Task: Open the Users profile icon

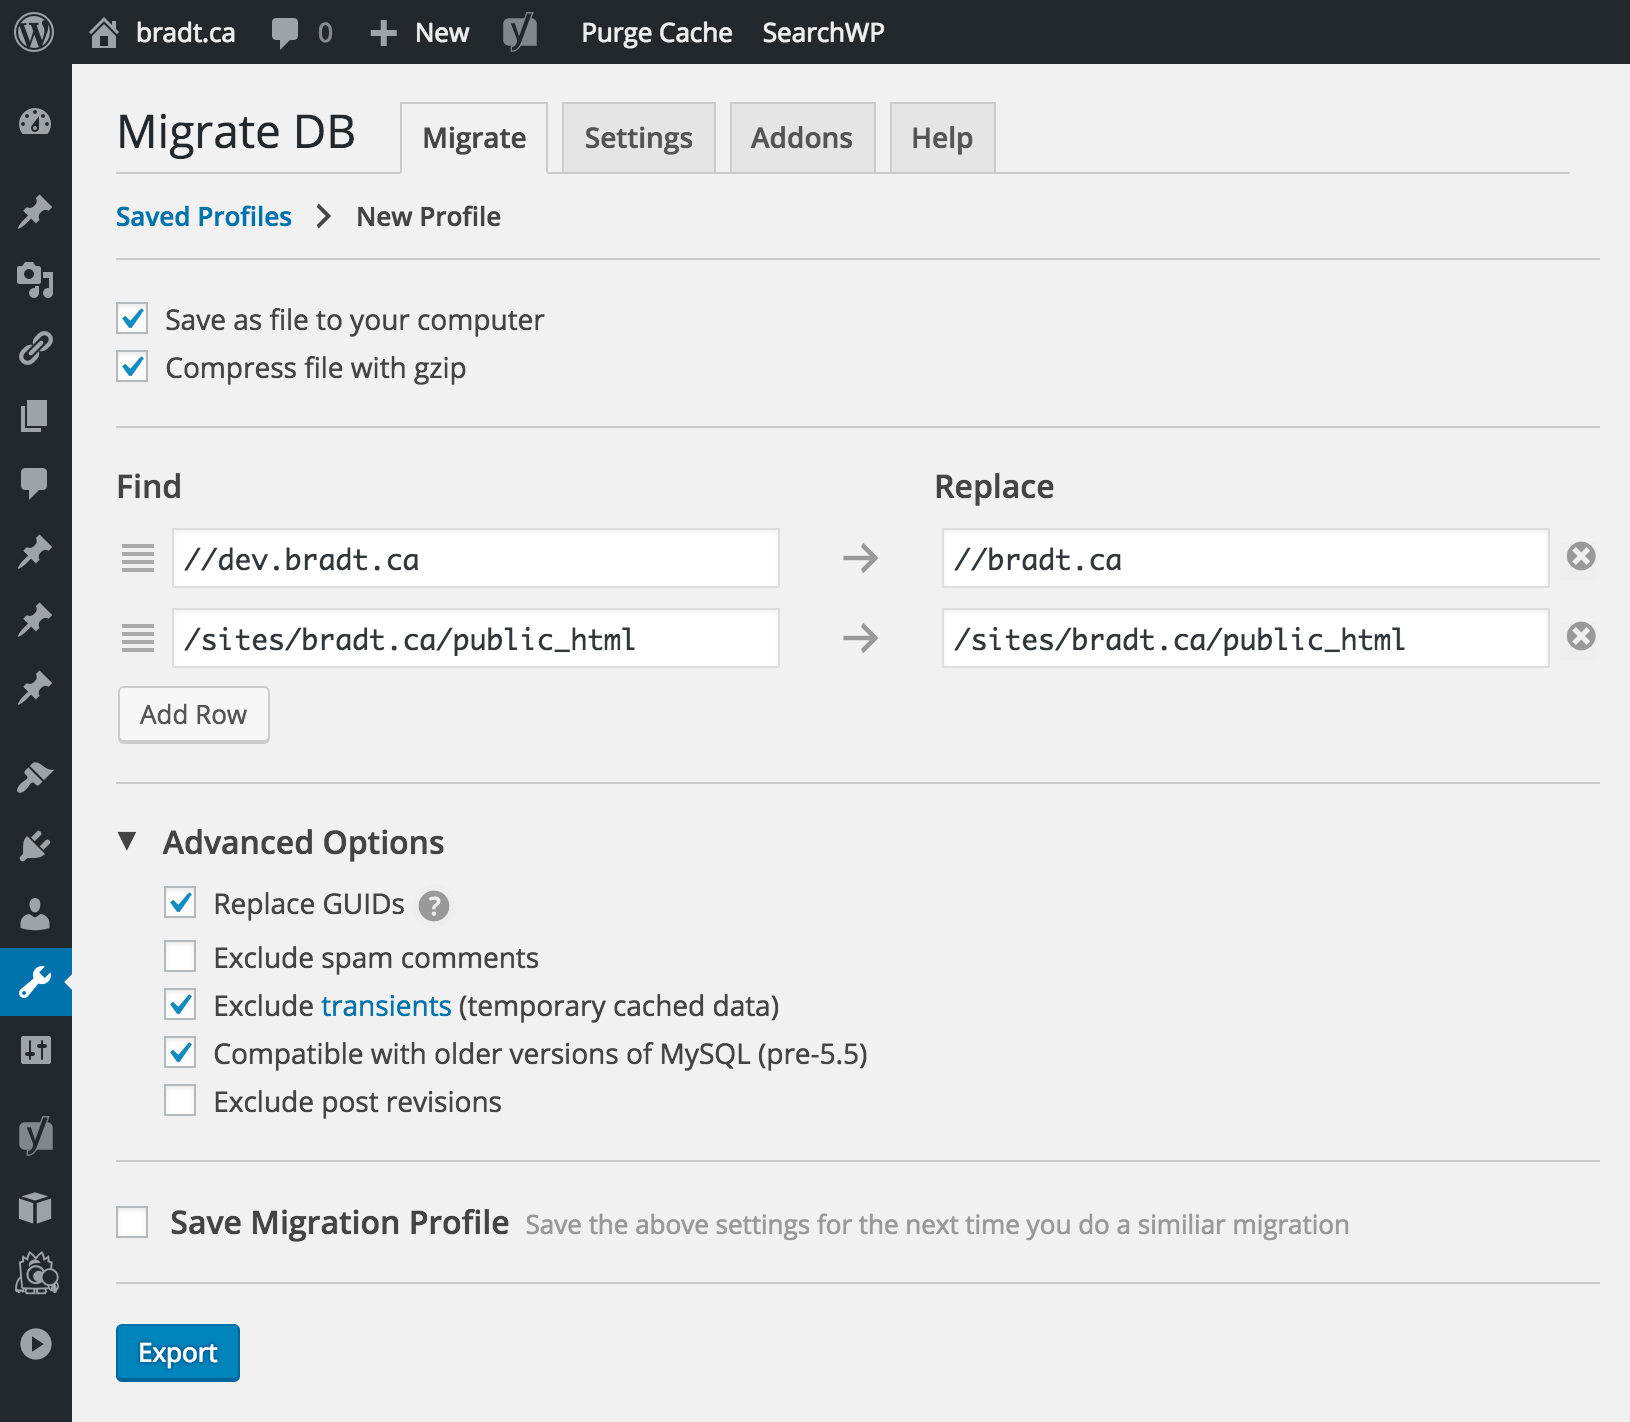Action: click(36, 915)
